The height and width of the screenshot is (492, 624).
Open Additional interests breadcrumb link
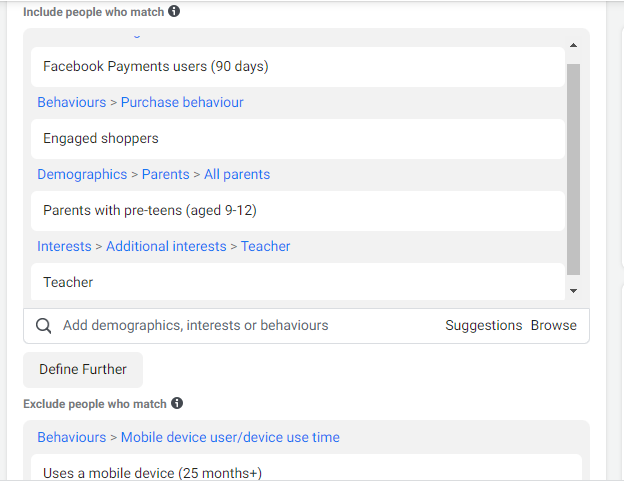point(166,246)
